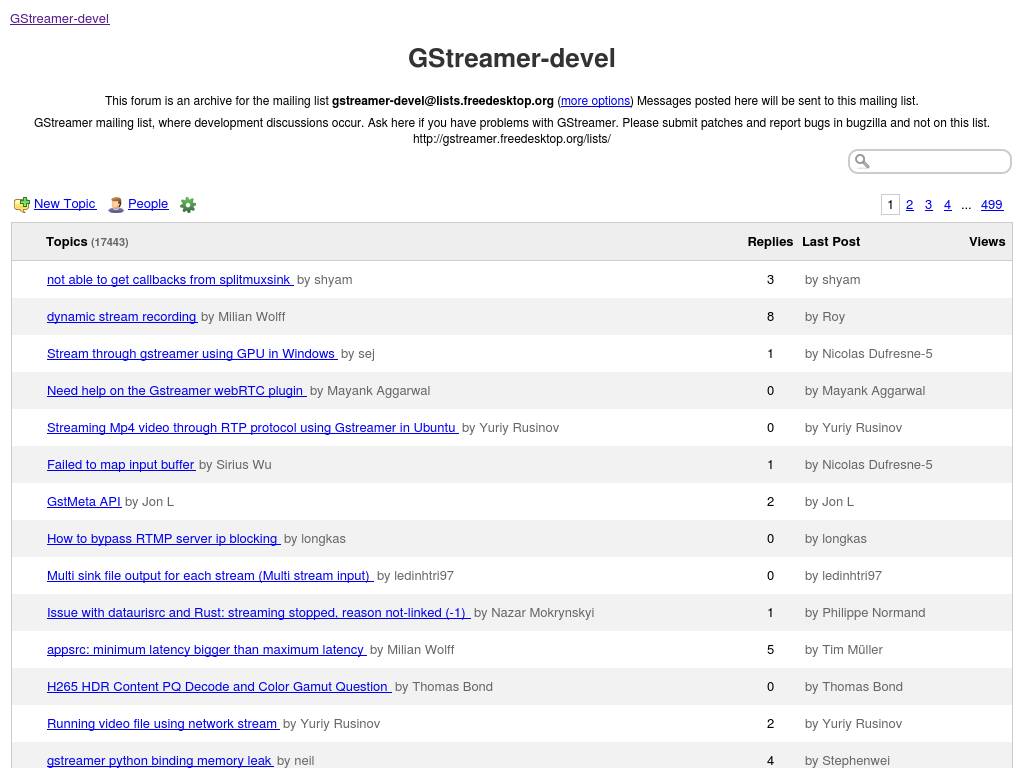Select current page 1 indicator
Image resolution: width=1024 pixels, height=768 pixels.
point(890,204)
